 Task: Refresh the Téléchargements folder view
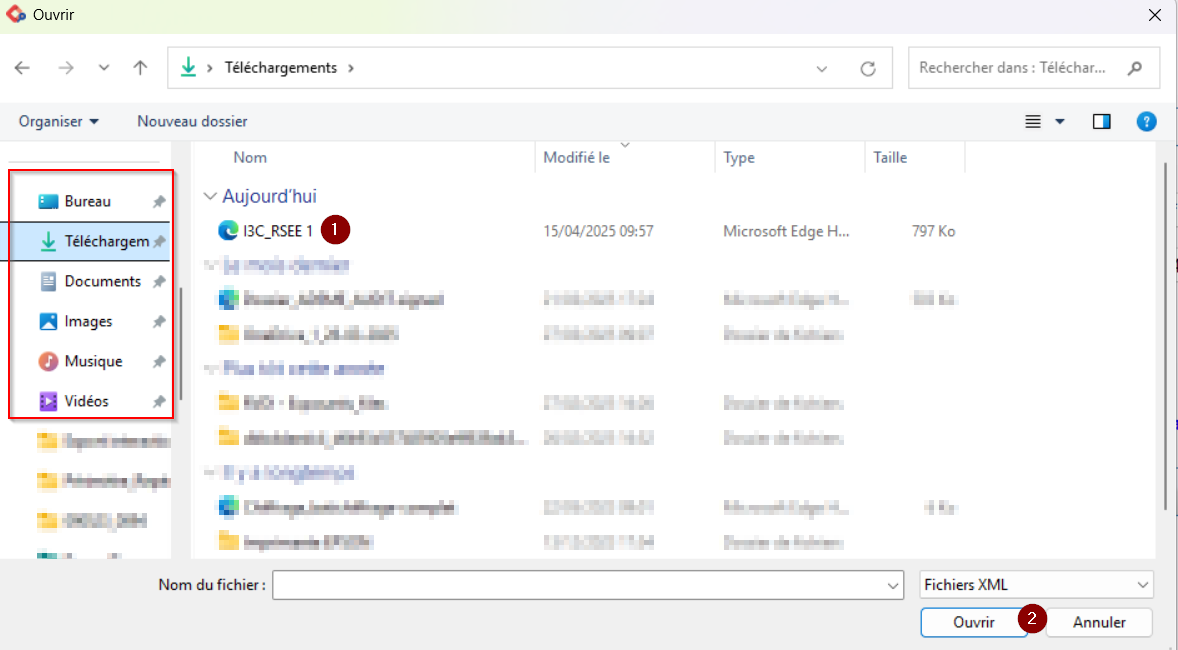(868, 68)
